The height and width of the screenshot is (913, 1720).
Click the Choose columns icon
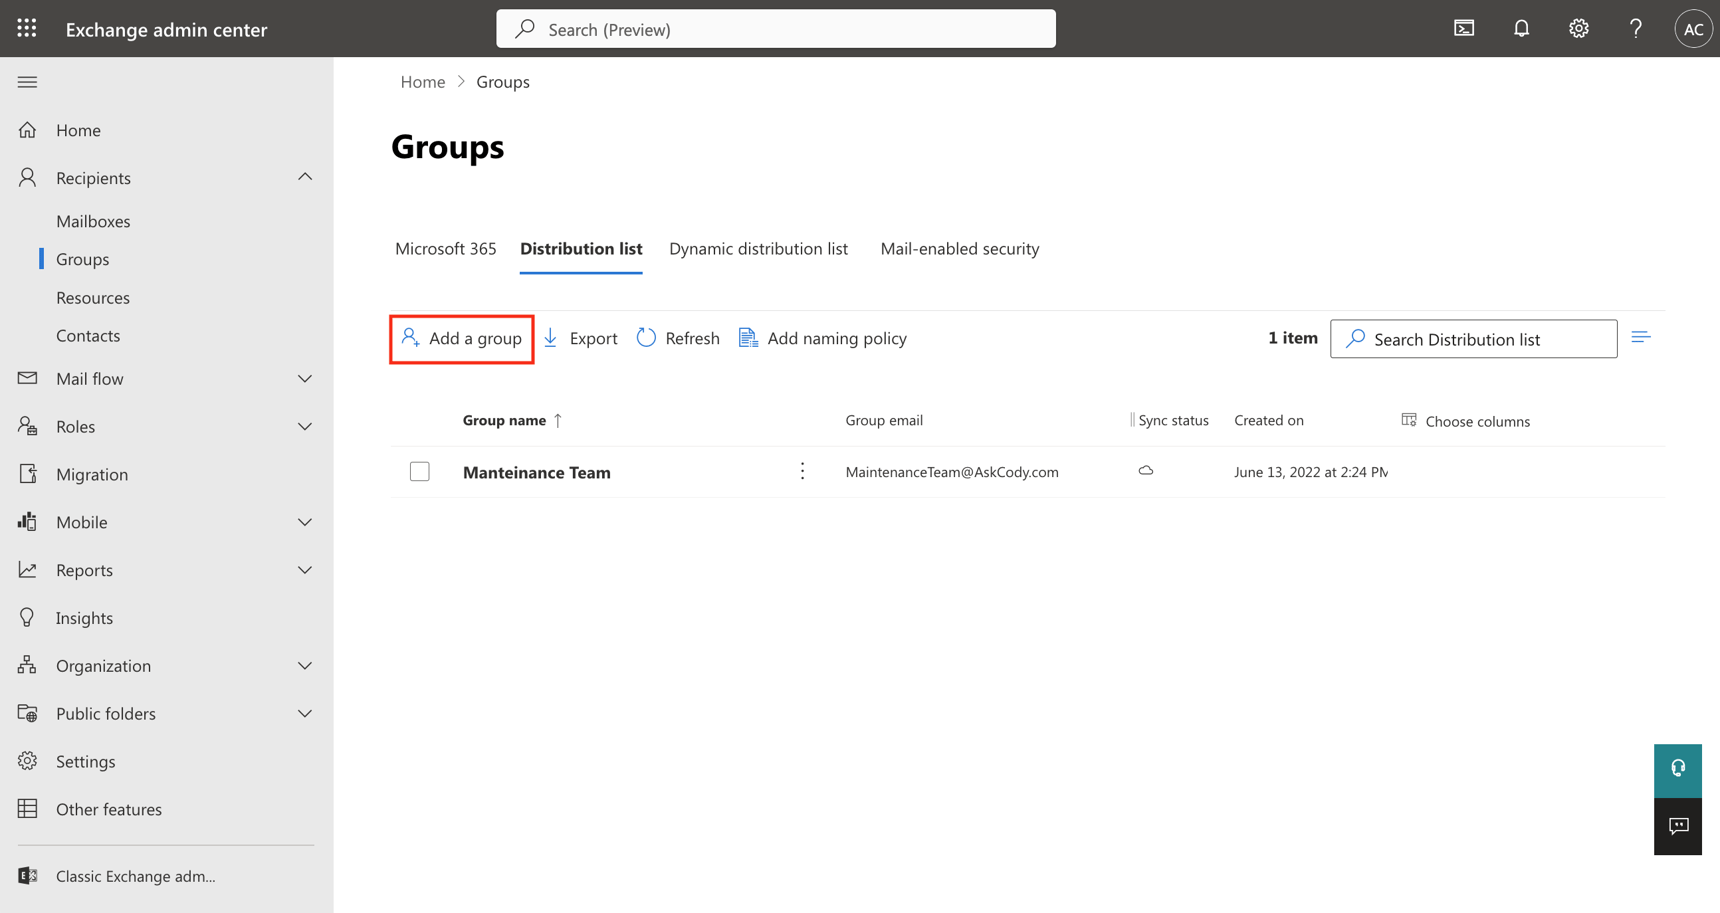tap(1410, 420)
